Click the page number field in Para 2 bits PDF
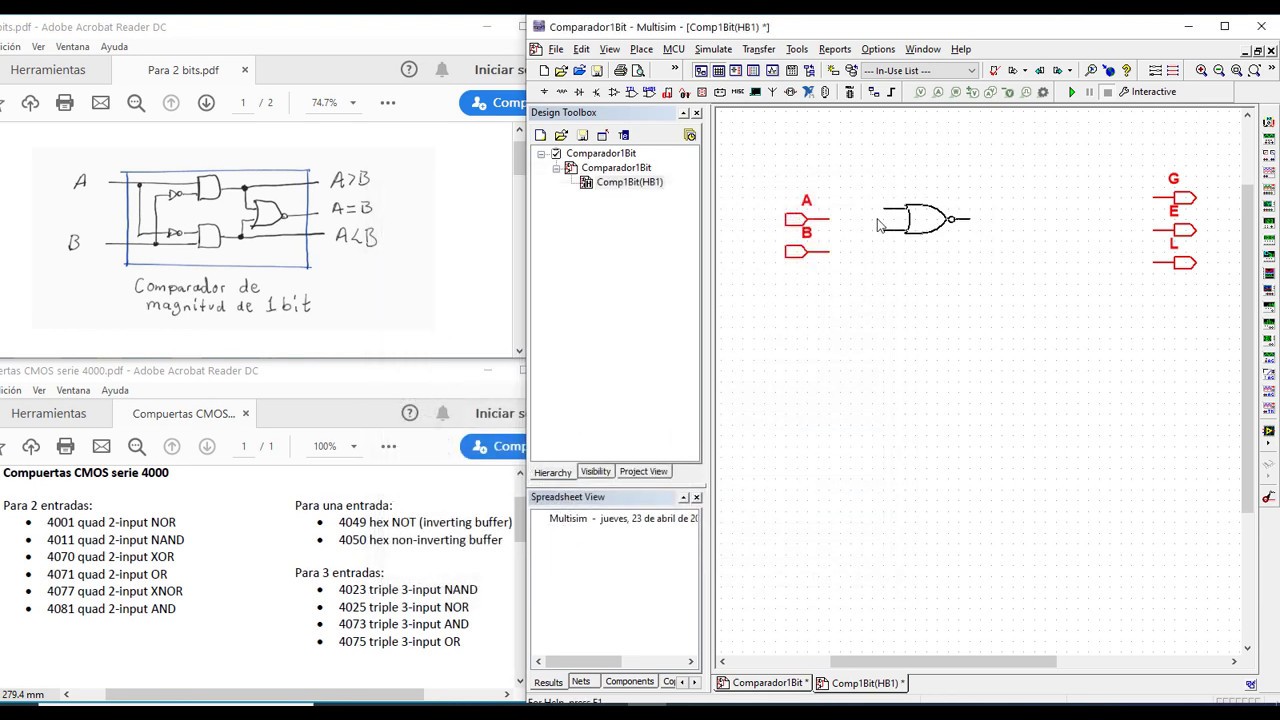Image resolution: width=1280 pixels, height=720 pixels. (242, 102)
